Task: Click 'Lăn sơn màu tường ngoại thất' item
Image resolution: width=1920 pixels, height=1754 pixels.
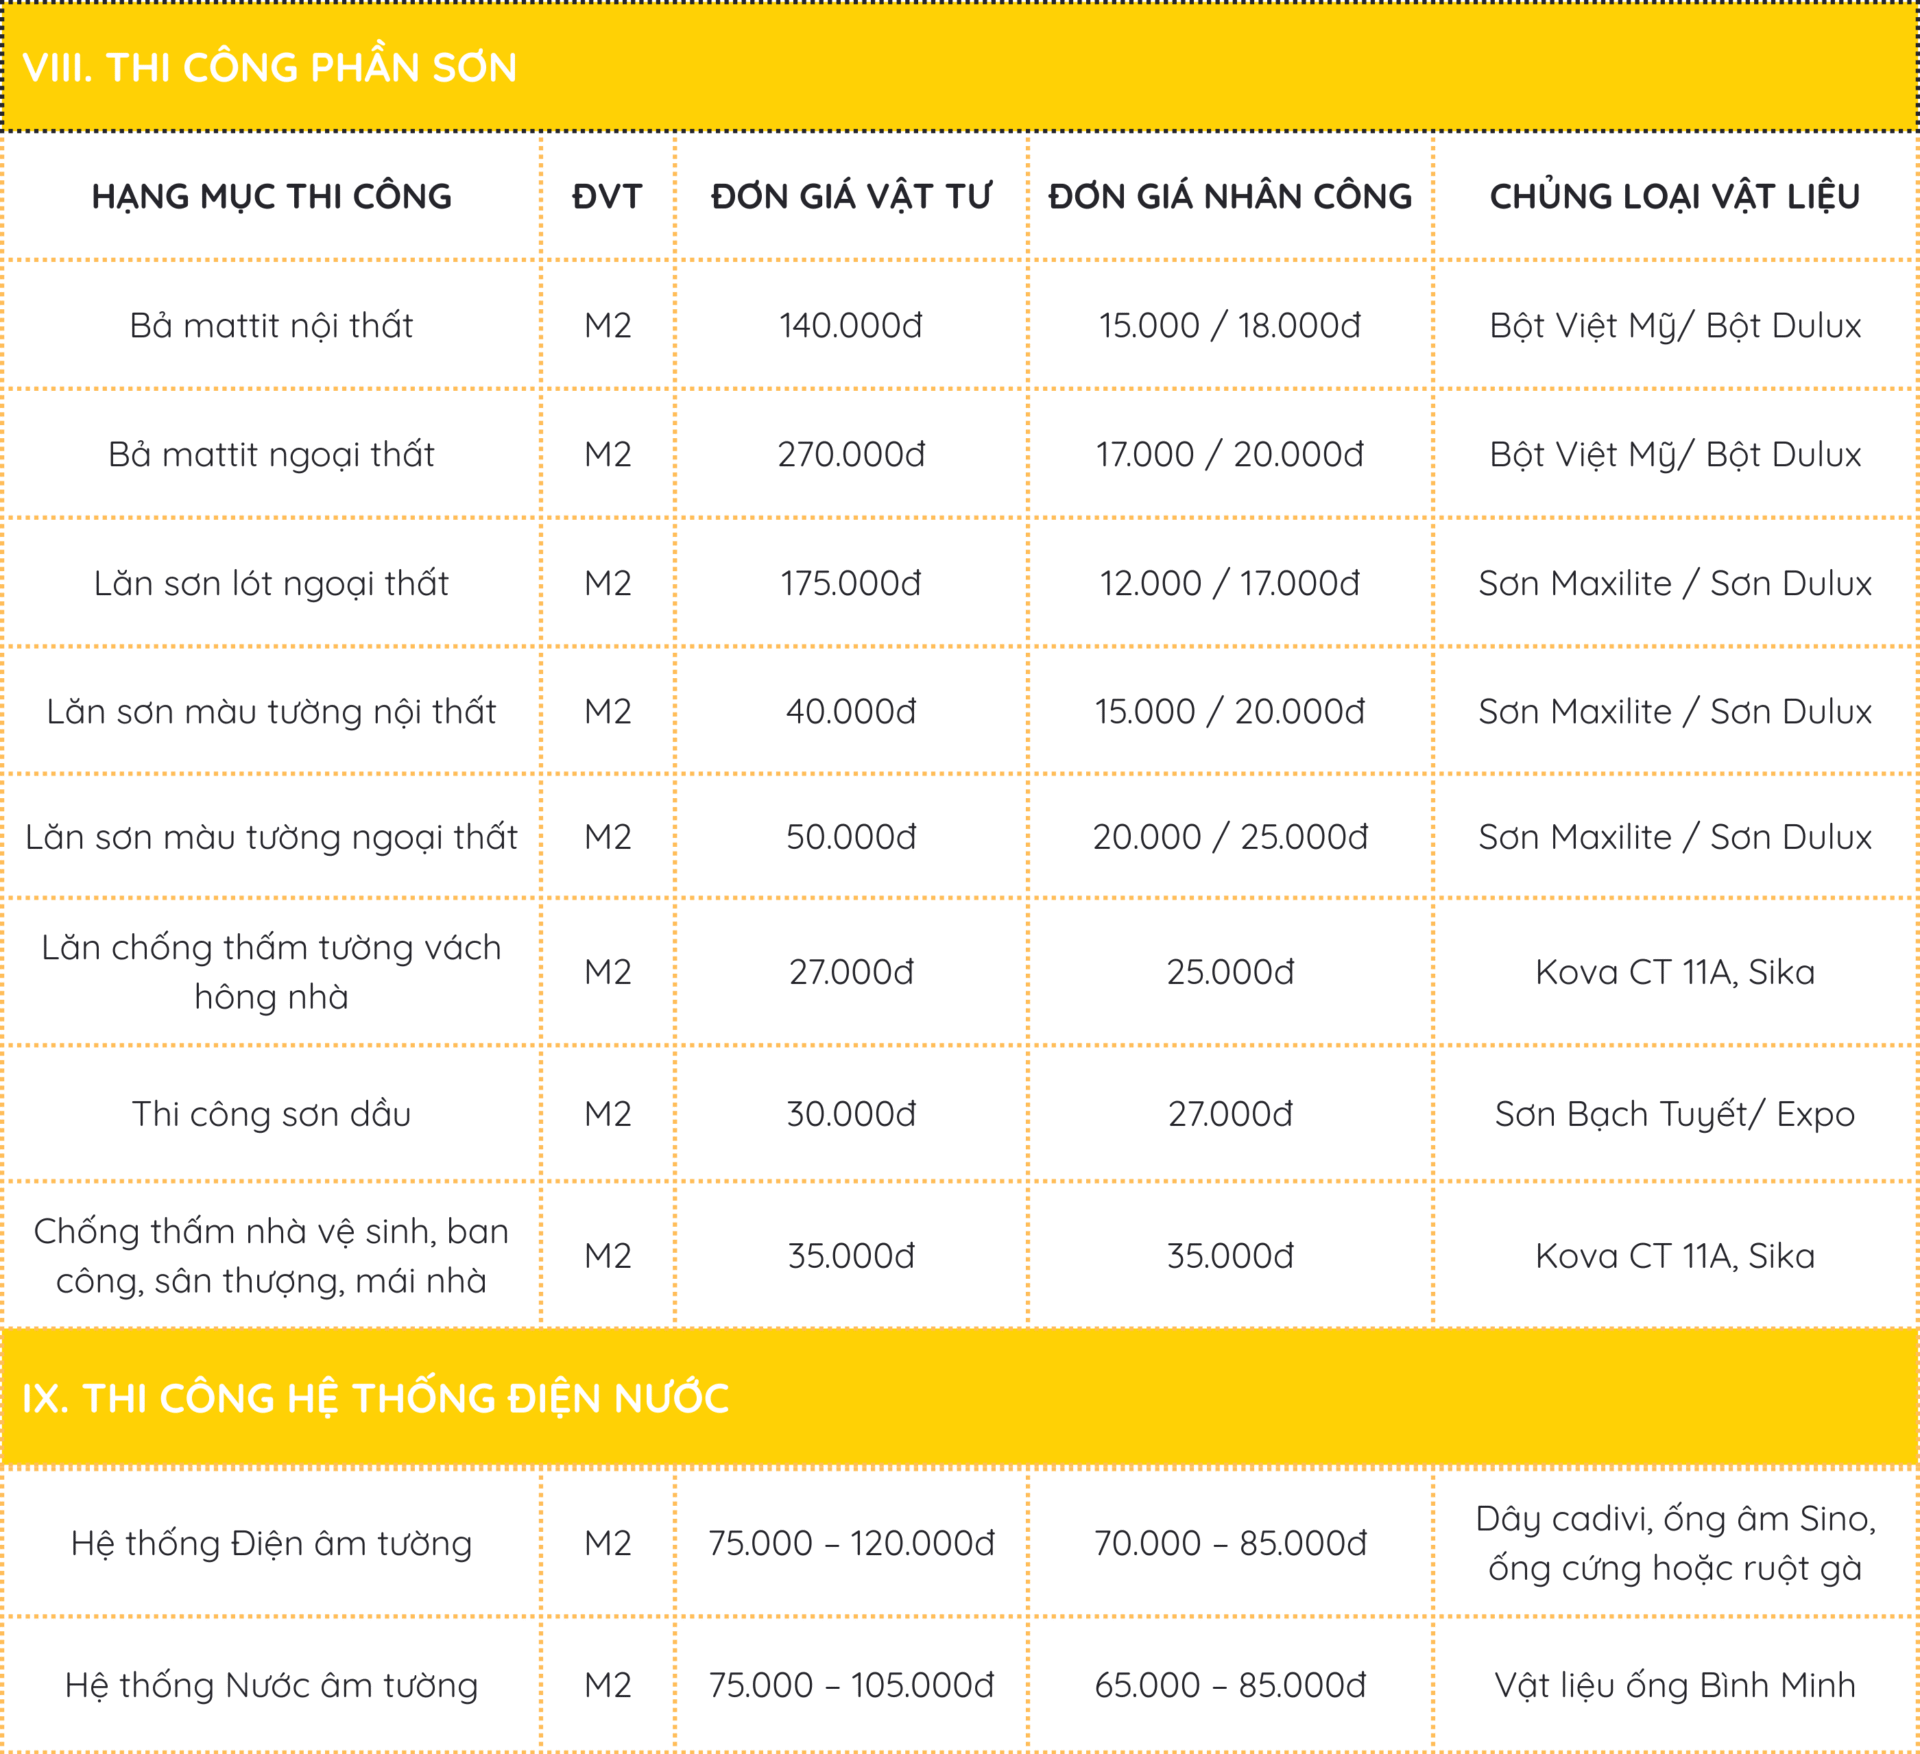Action: point(272,837)
